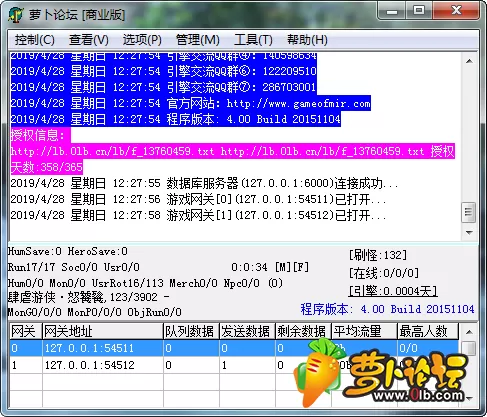The image size is (487, 417).
Task: Click the 引擎交流QQ群⑦ 286703001 log line
Action: point(163,87)
